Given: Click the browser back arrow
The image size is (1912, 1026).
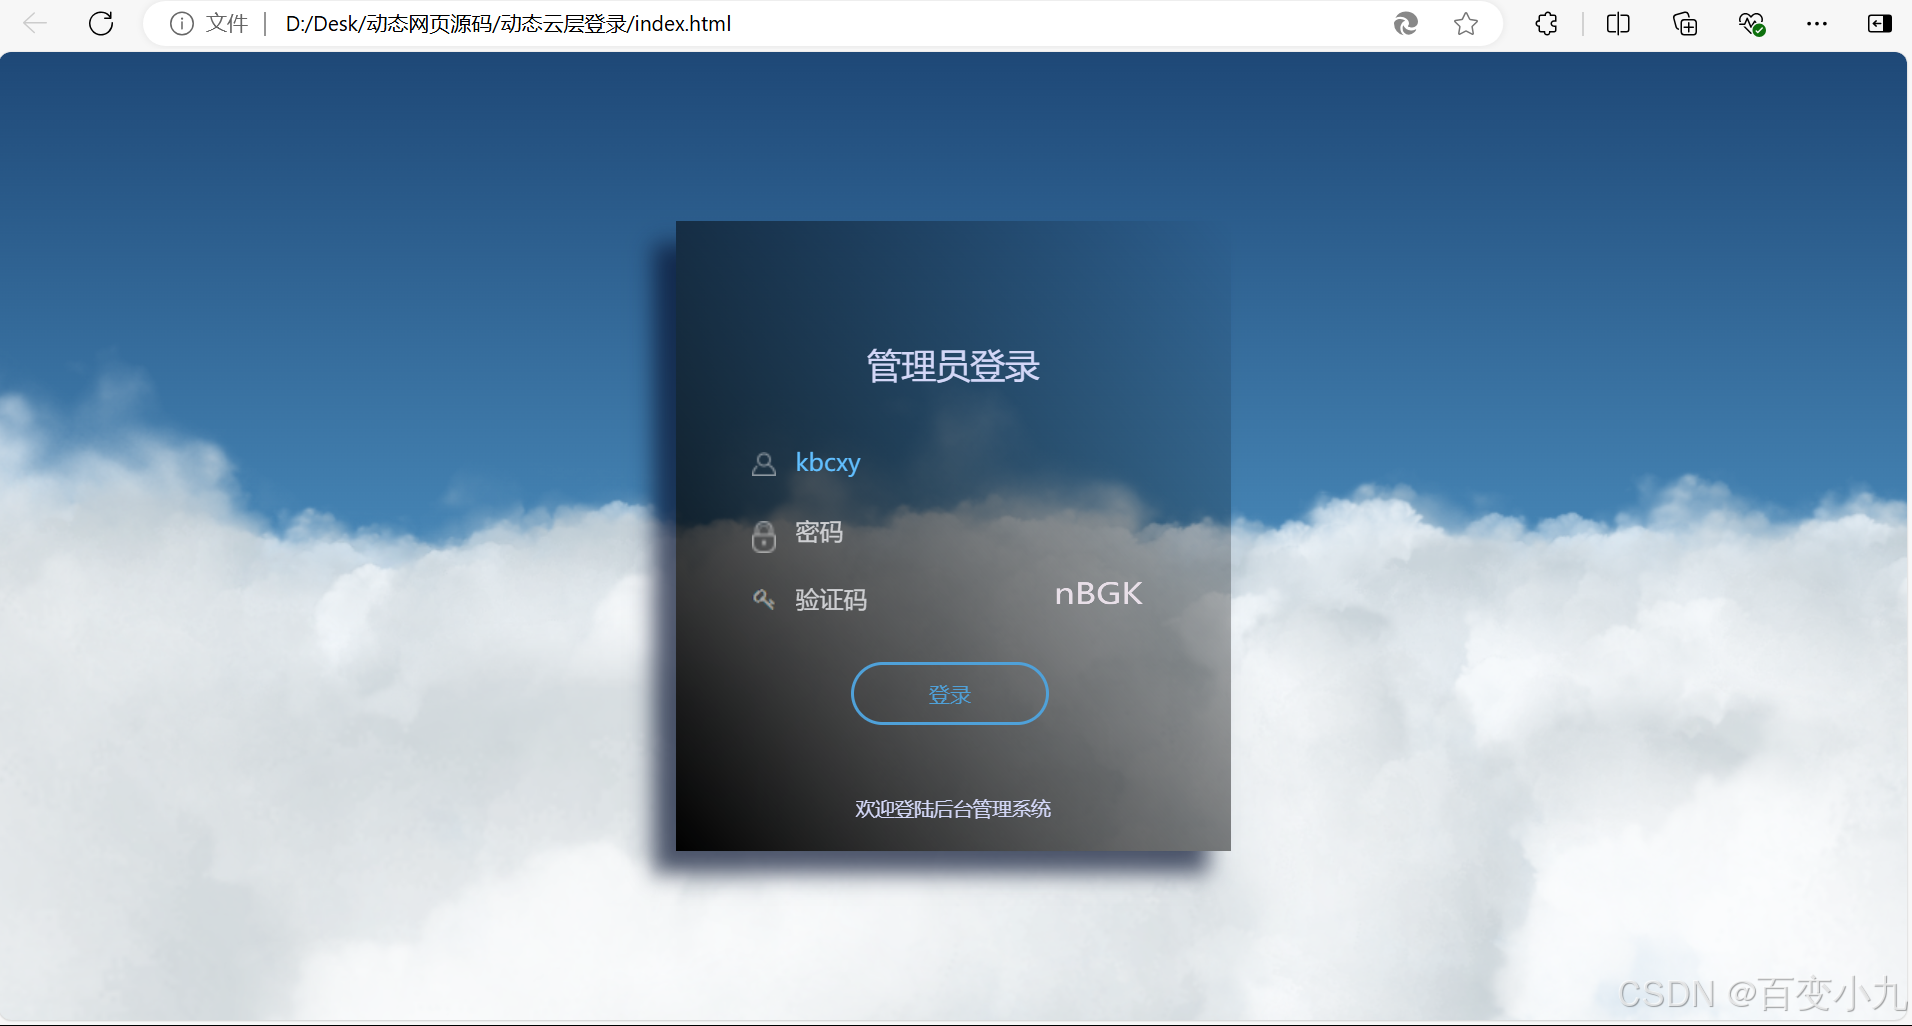Looking at the screenshot, I should pos(35,23).
